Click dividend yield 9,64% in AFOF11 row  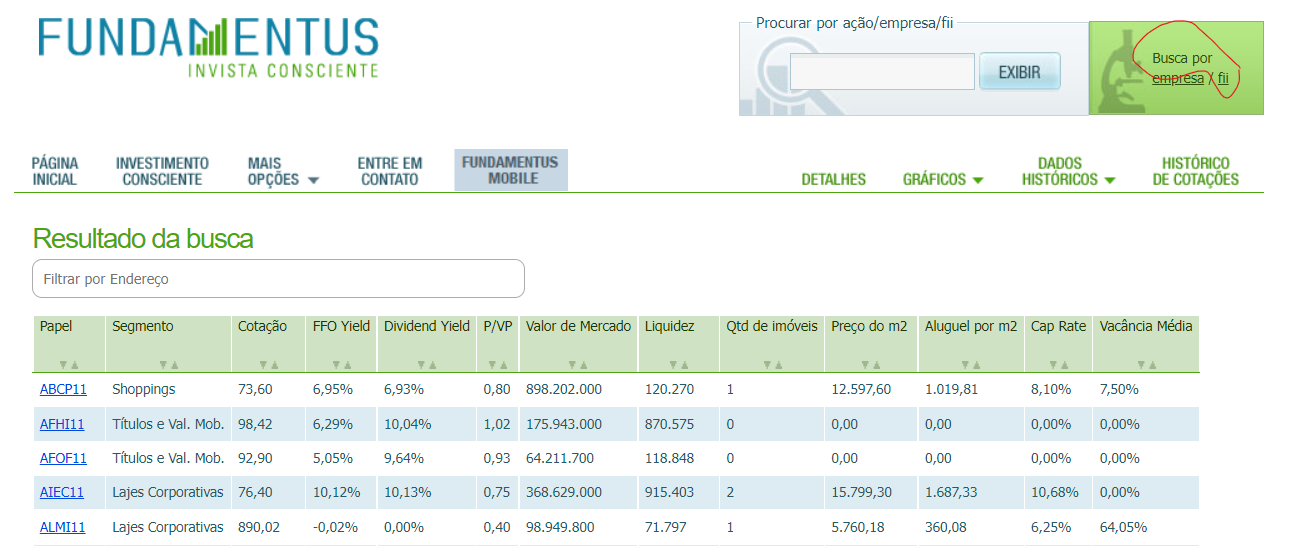[404, 458]
